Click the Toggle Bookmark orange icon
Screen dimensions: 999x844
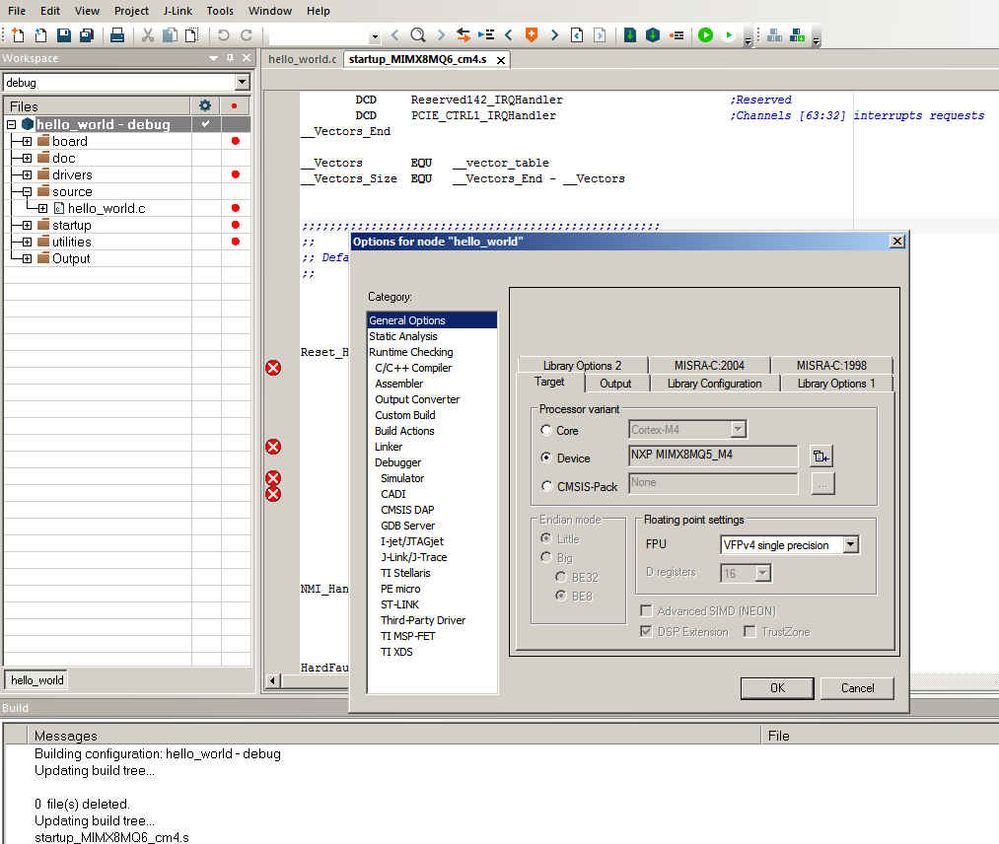[531, 35]
